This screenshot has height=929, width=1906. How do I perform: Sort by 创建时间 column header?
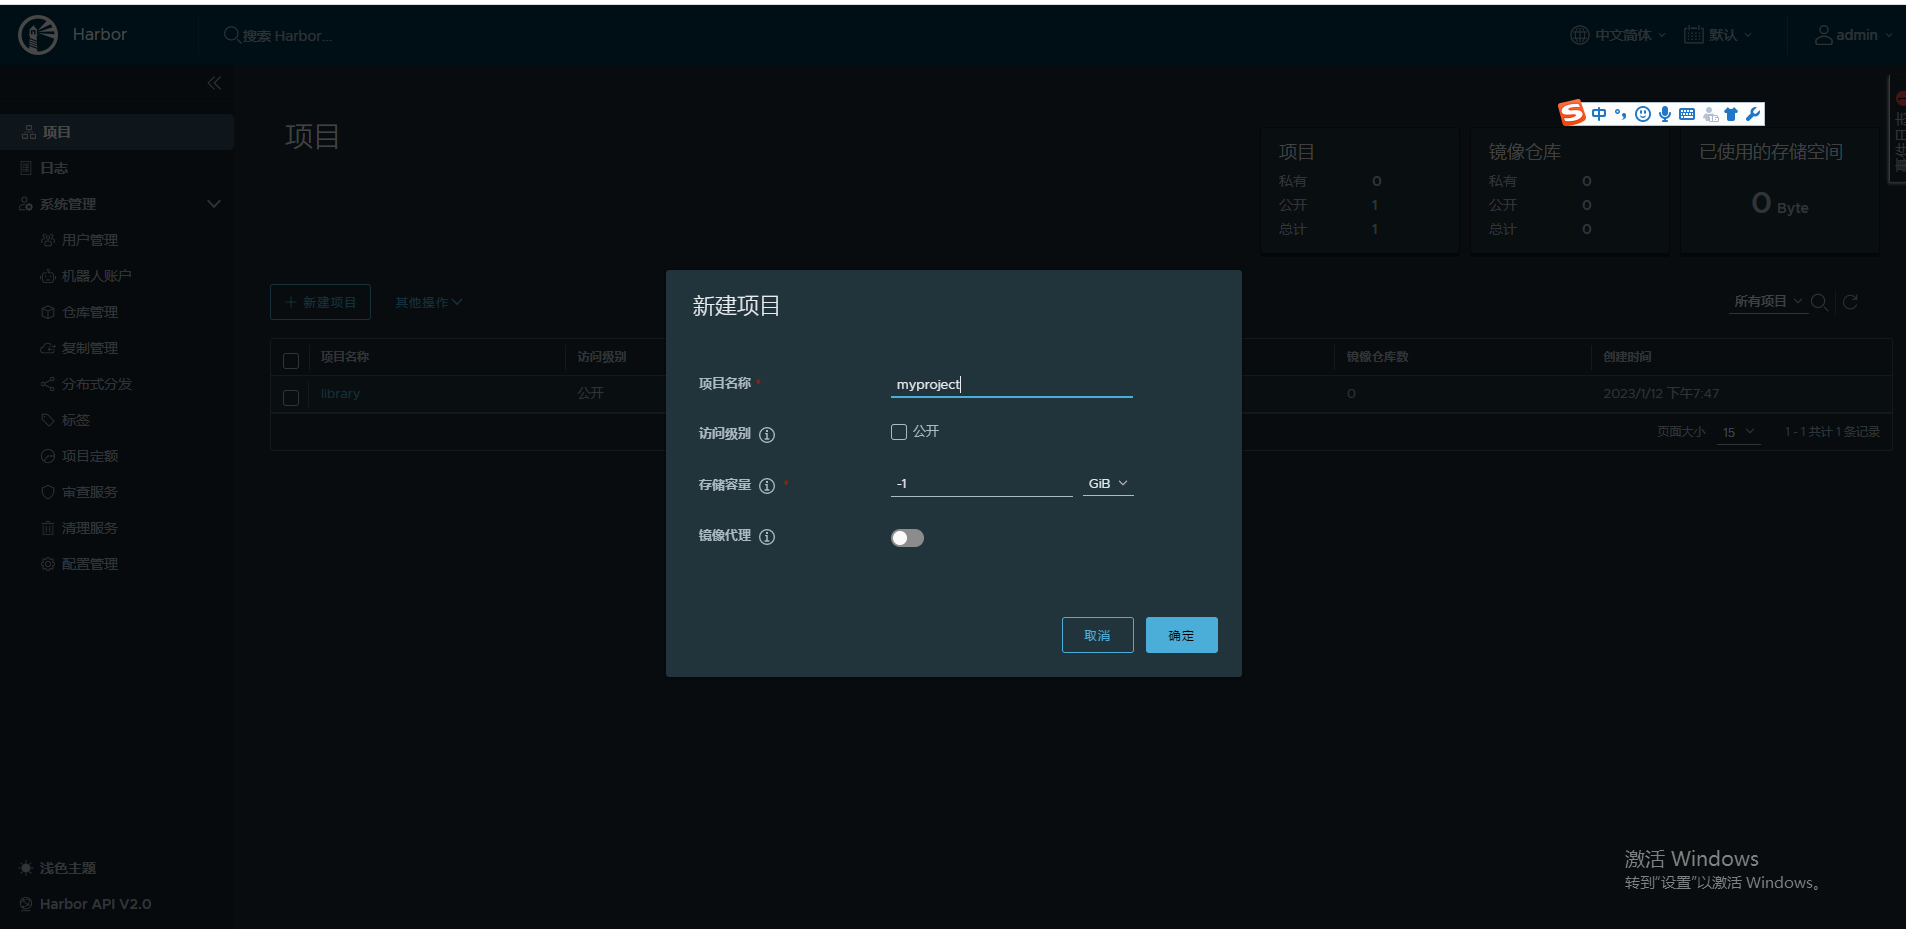coord(1627,357)
